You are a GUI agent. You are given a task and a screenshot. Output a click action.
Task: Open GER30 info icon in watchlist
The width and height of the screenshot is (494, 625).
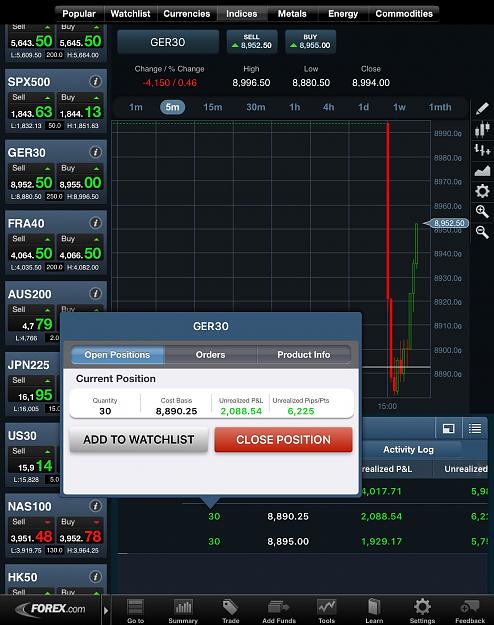(x=95, y=152)
